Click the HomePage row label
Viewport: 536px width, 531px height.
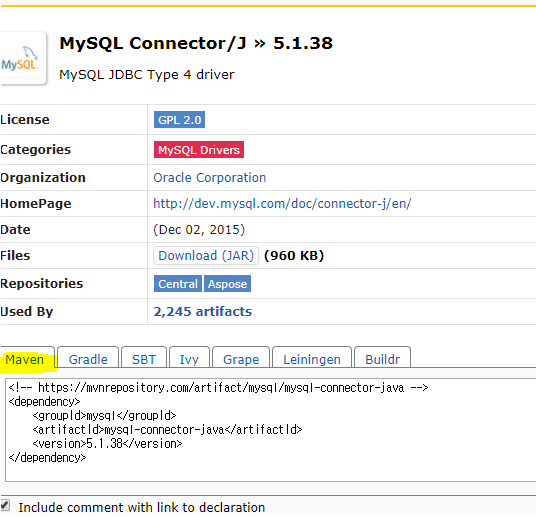[36, 204]
